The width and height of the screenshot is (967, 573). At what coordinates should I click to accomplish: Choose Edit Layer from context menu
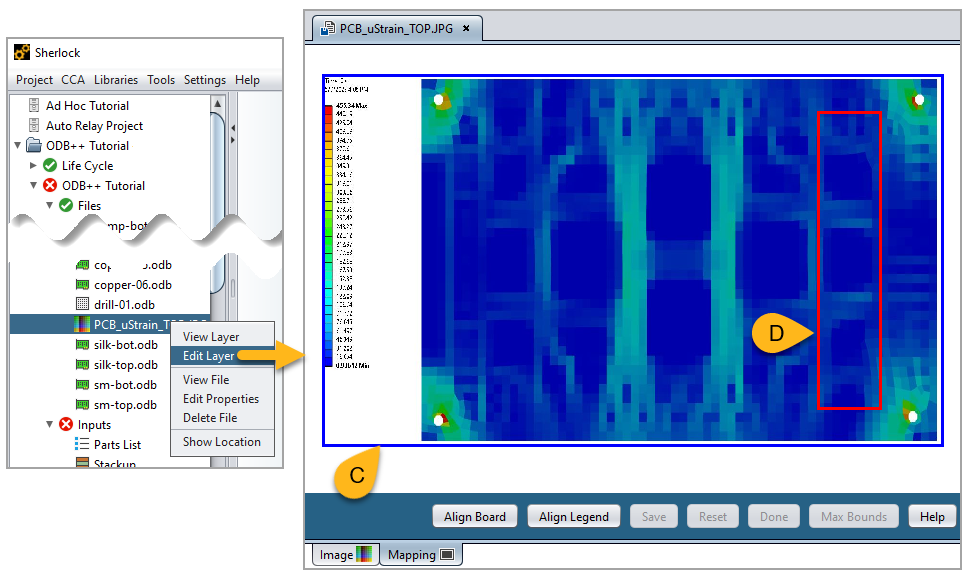209,355
